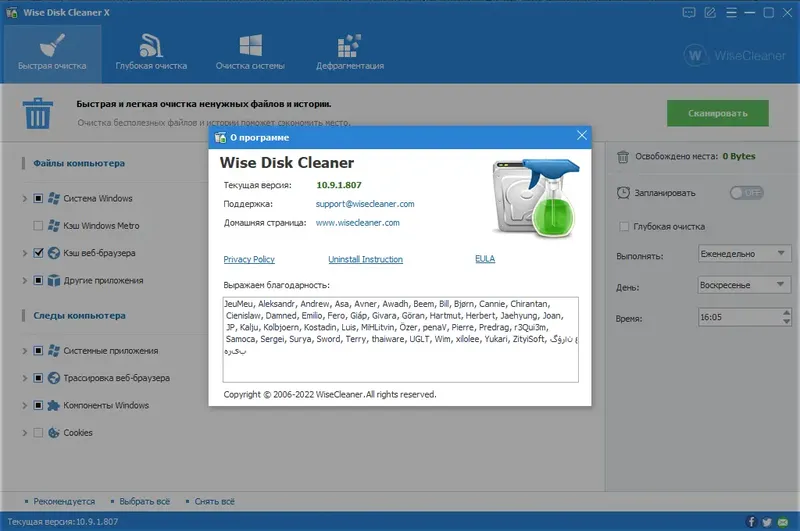Click the WiseCleaner logo
This screenshot has width=800, height=531.
click(x=735, y=55)
